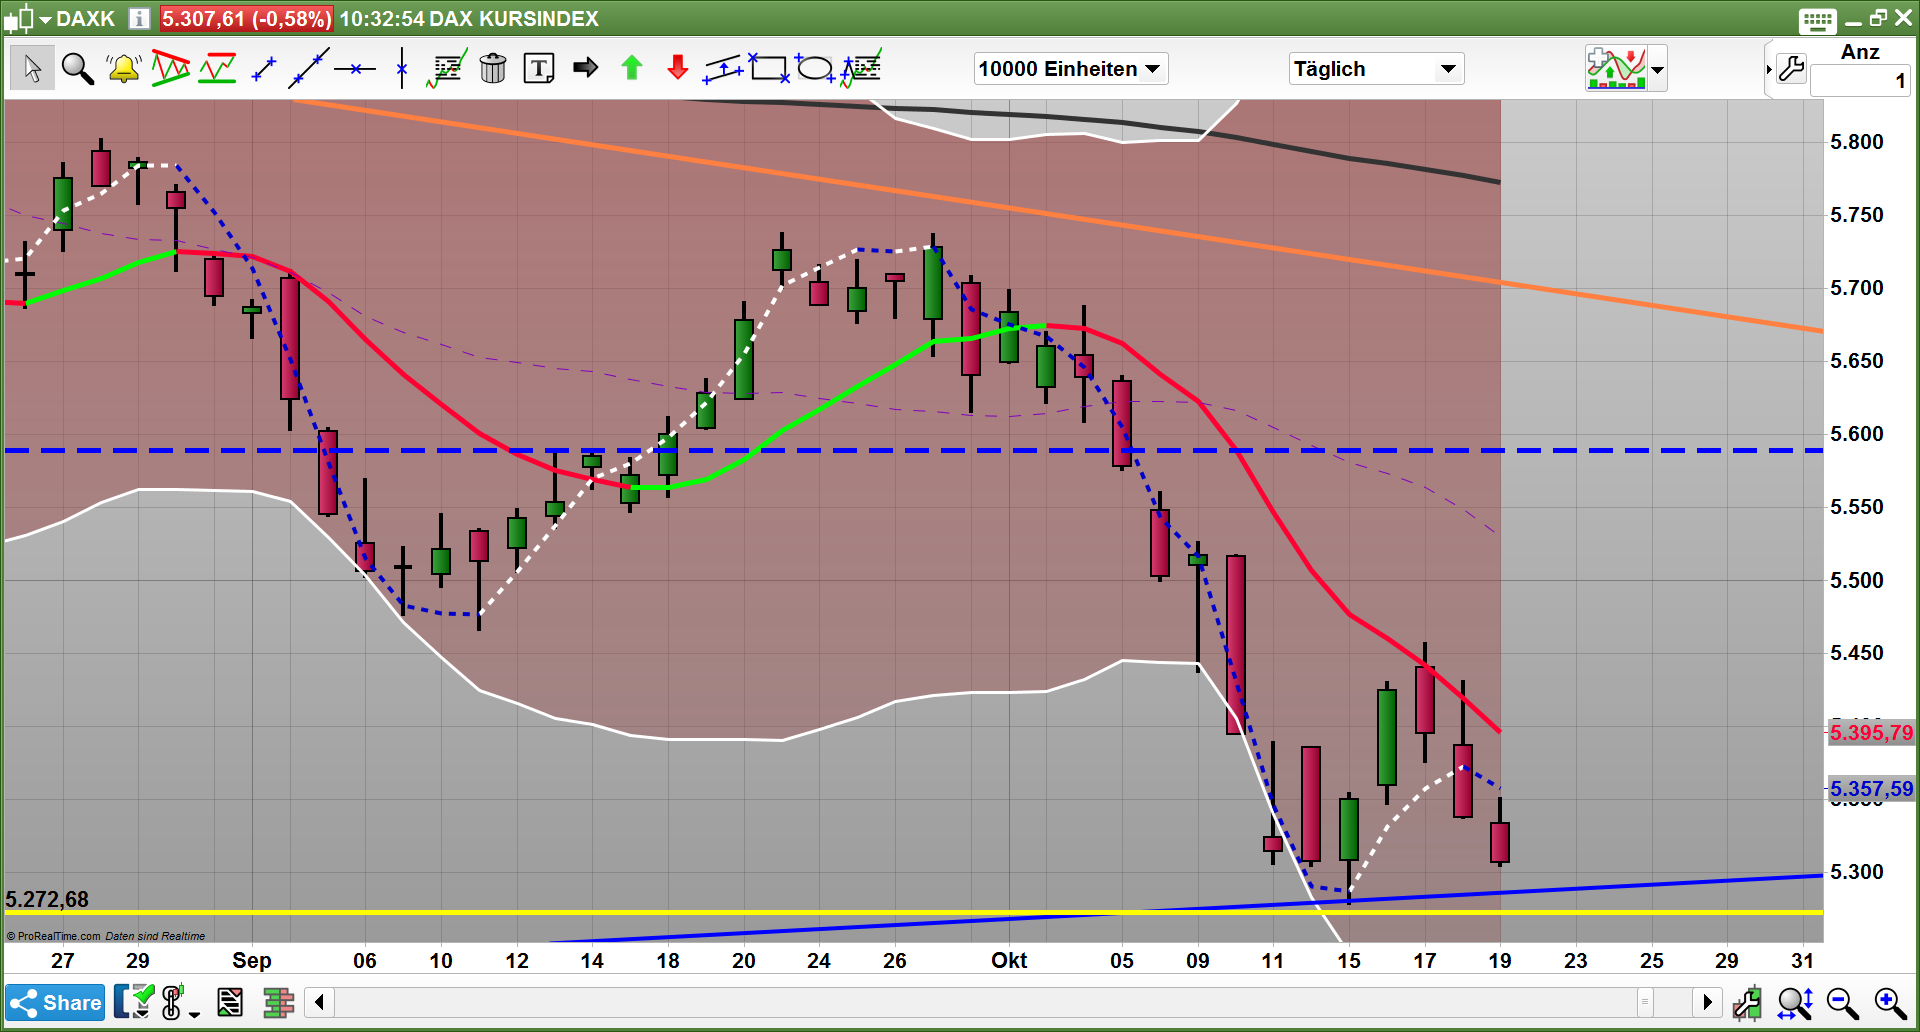Viewport: 1920px width, 1032px height.
Task: Expand the side panel triangle next to wrench
Action: point(1769,69)
